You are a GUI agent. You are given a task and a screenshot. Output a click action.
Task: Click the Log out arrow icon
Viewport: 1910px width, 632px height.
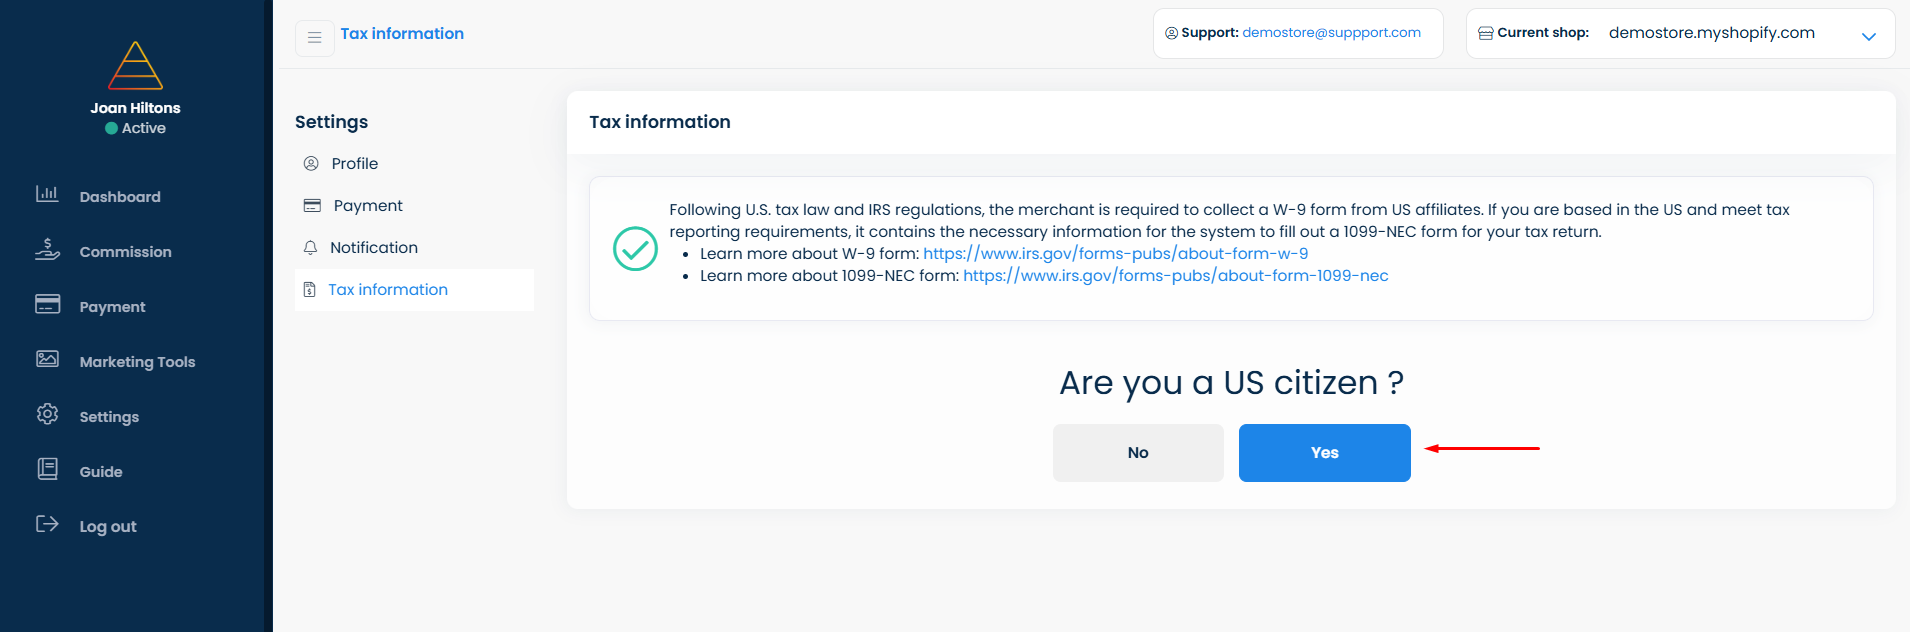[x=47, y=524]
